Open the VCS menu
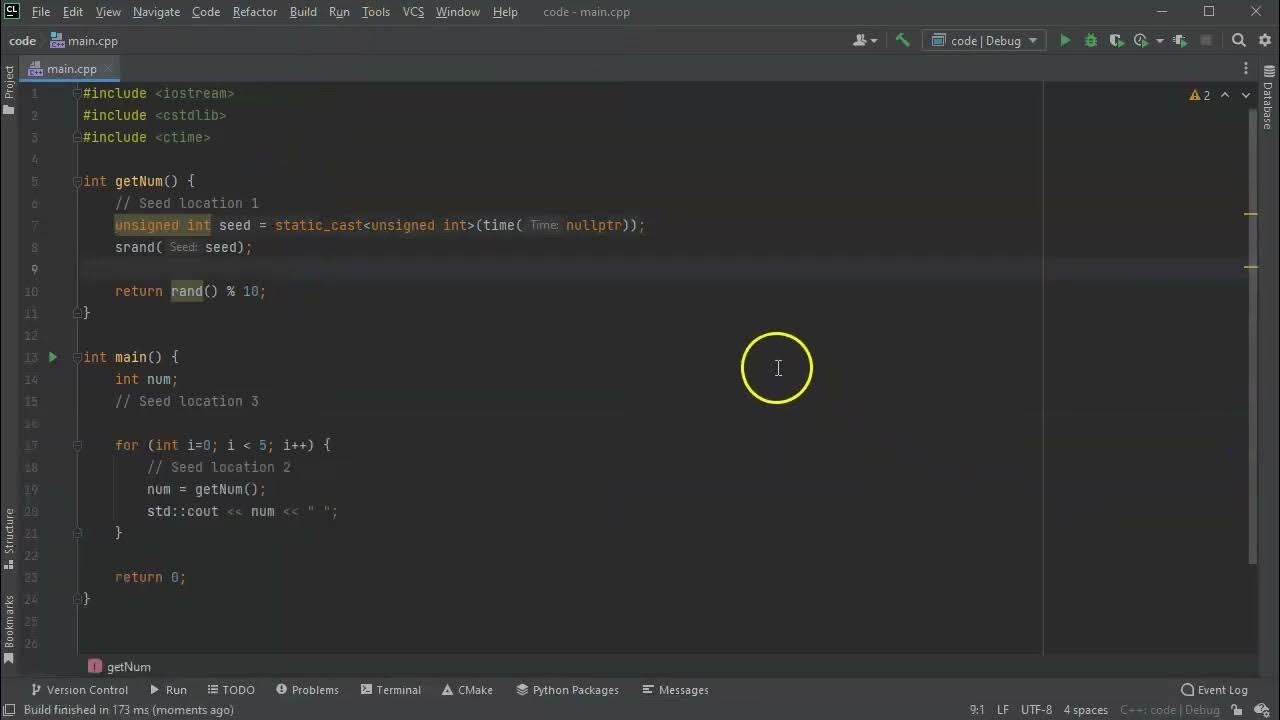 point(413,12)
